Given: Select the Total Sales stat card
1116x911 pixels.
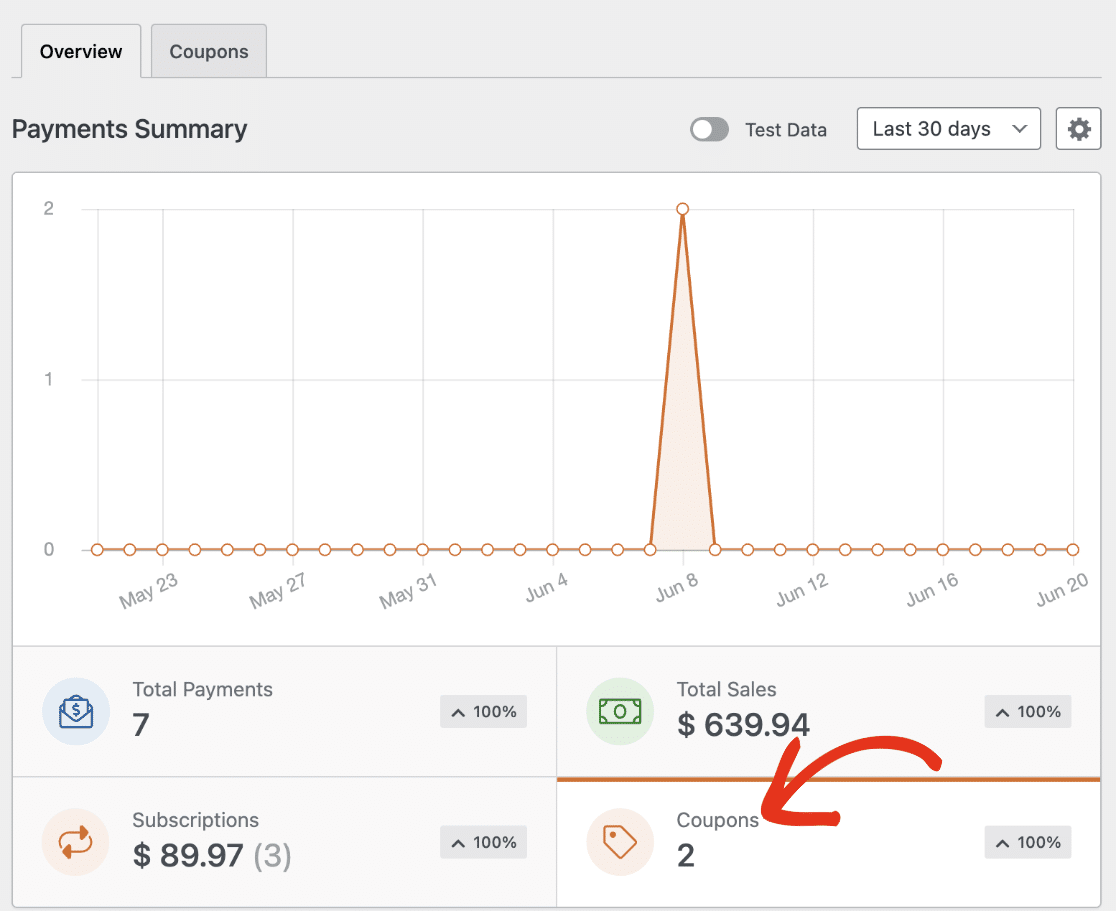Looking at the screenshot, I should coord(828,711).
